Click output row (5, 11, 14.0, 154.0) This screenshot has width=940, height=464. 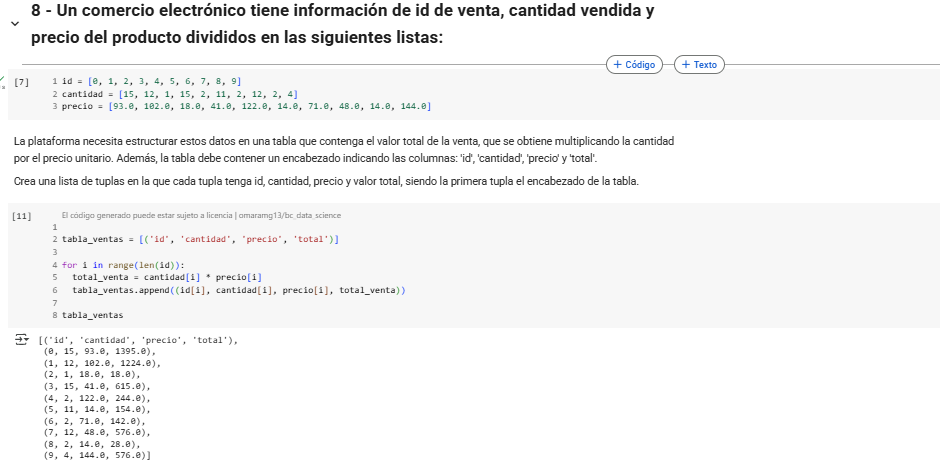[x=97, y=409]
